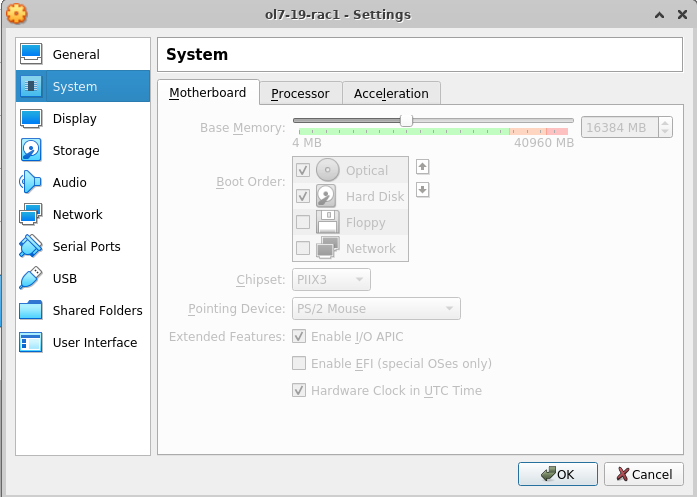697x497 pixels.
Task: Select the System chip icon in sidebar
Action: [31, 86]
